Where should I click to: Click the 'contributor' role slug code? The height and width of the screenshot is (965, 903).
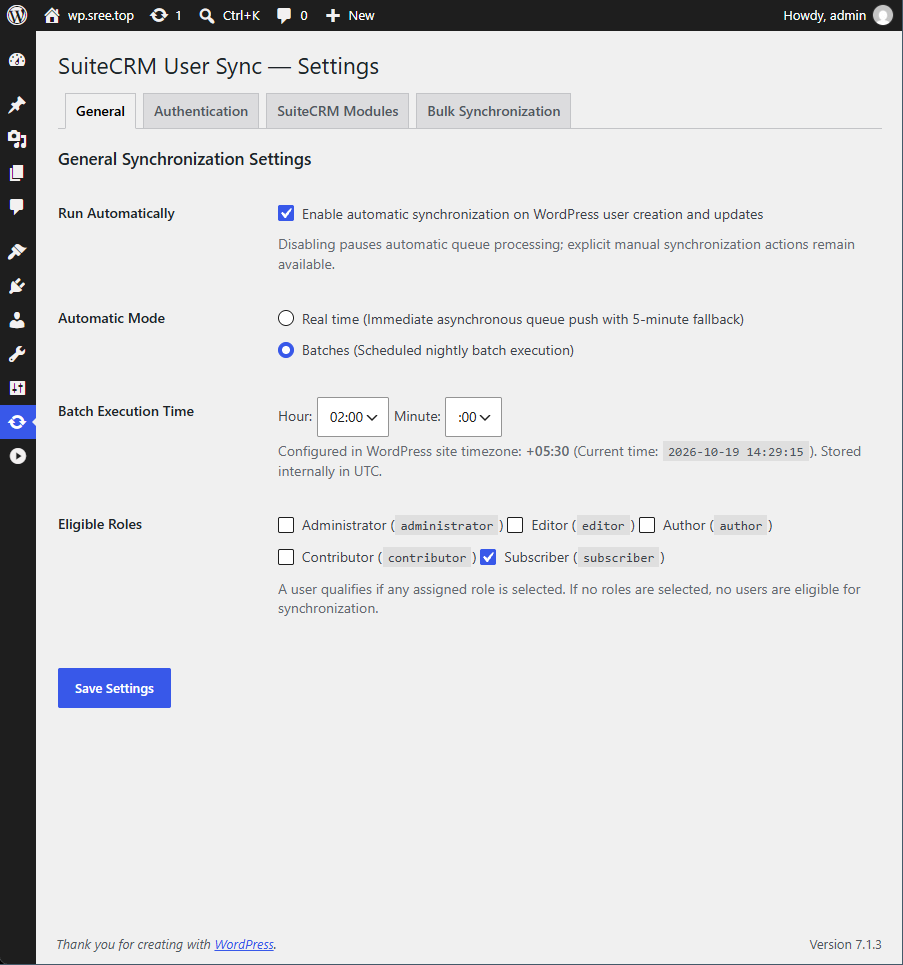pos(427,558)
